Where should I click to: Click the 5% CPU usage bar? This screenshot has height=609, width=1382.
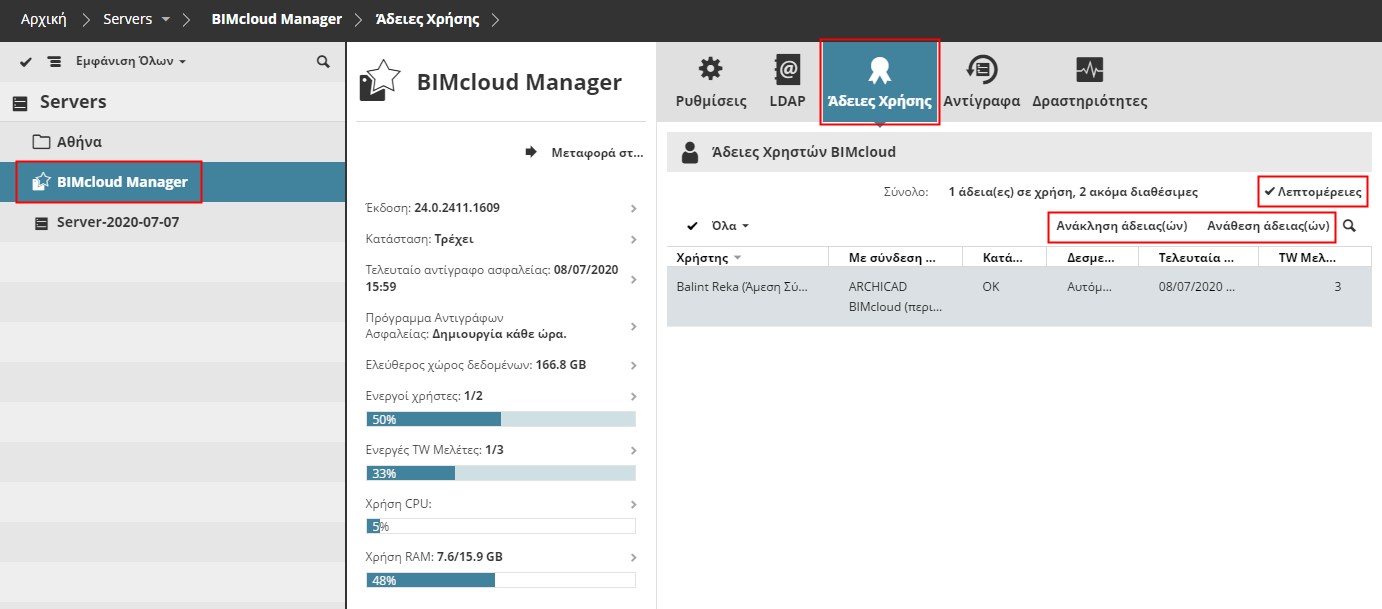[x=501, y=526]
